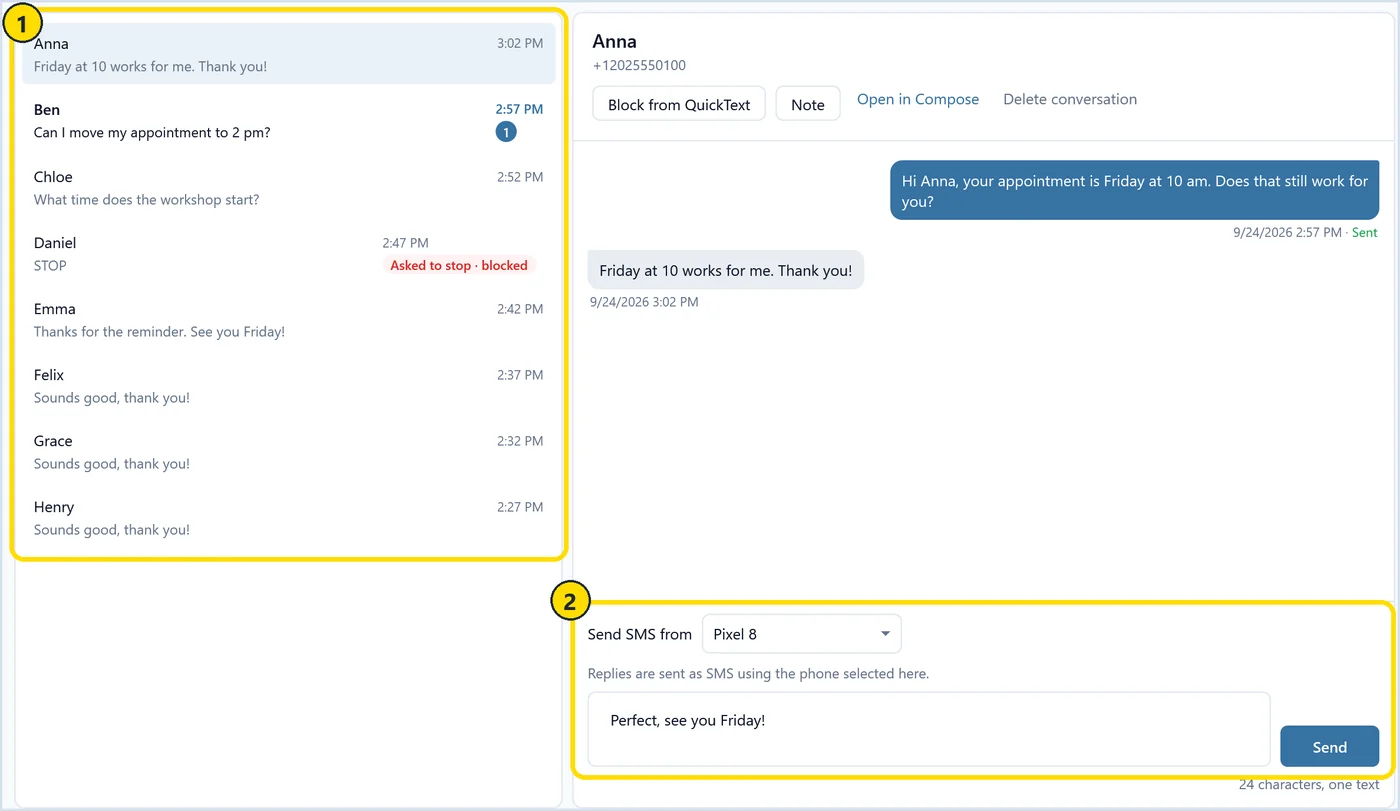The width and height of the screenshot is (1400, 811).
Task: Click the 'Asked to stop · blocked' tag
Action: pos(459,265)
